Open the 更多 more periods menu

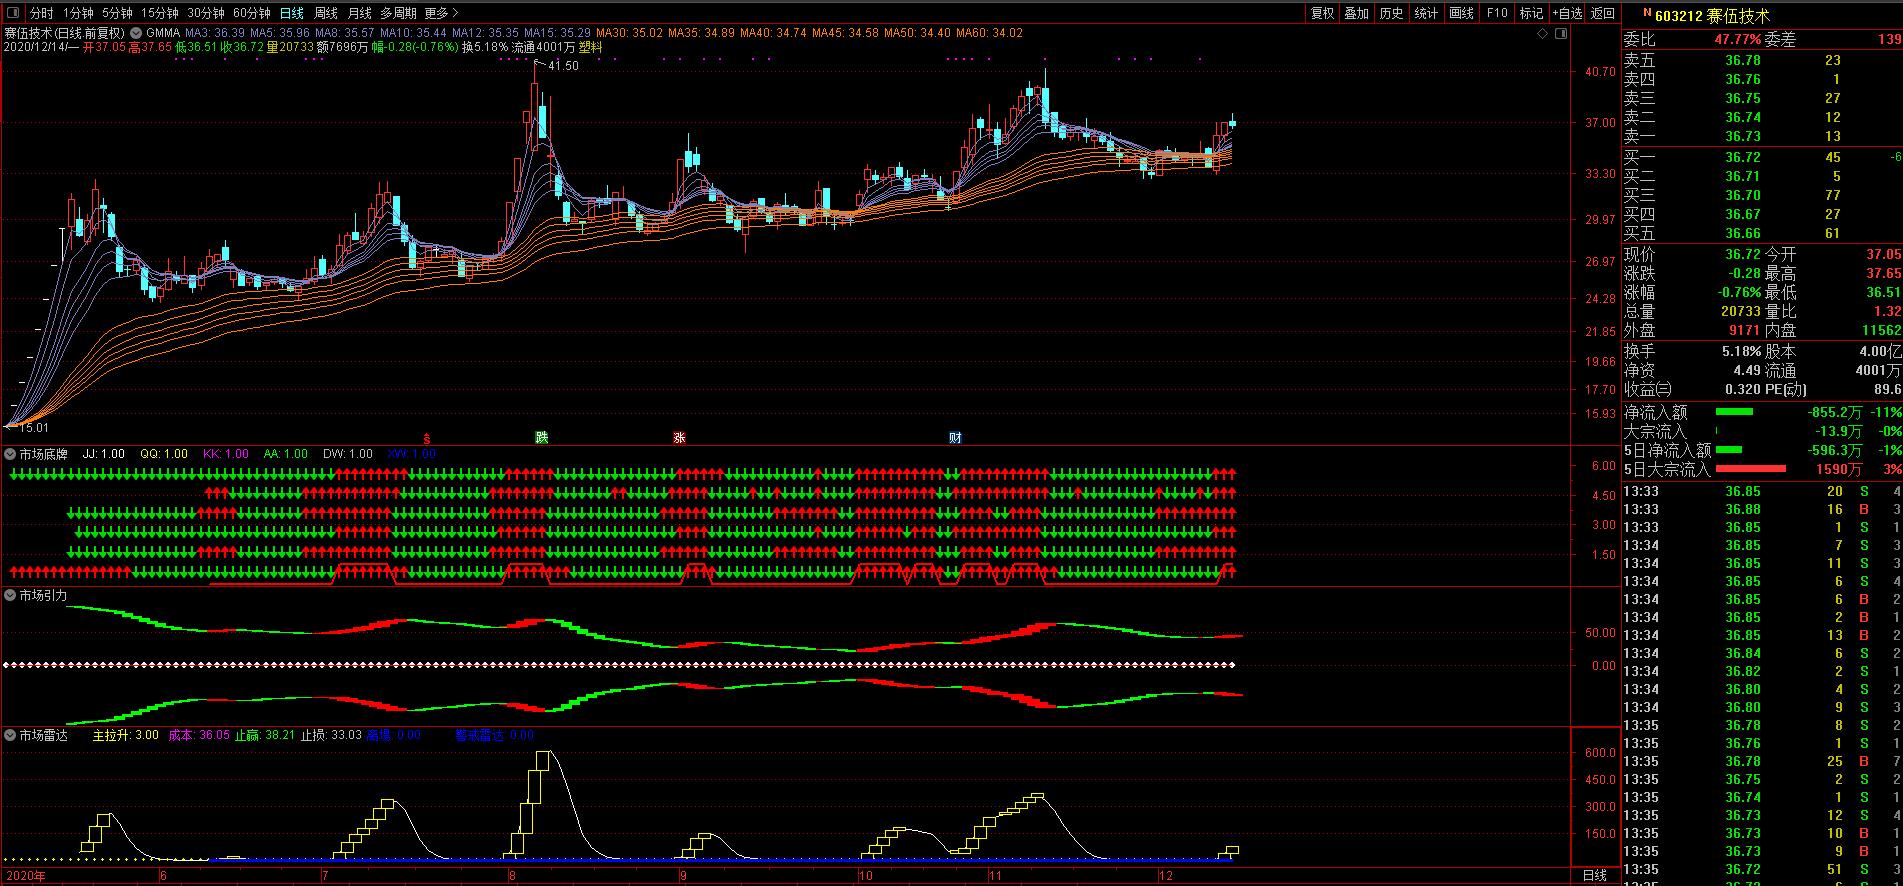click(x=441, y=13)
